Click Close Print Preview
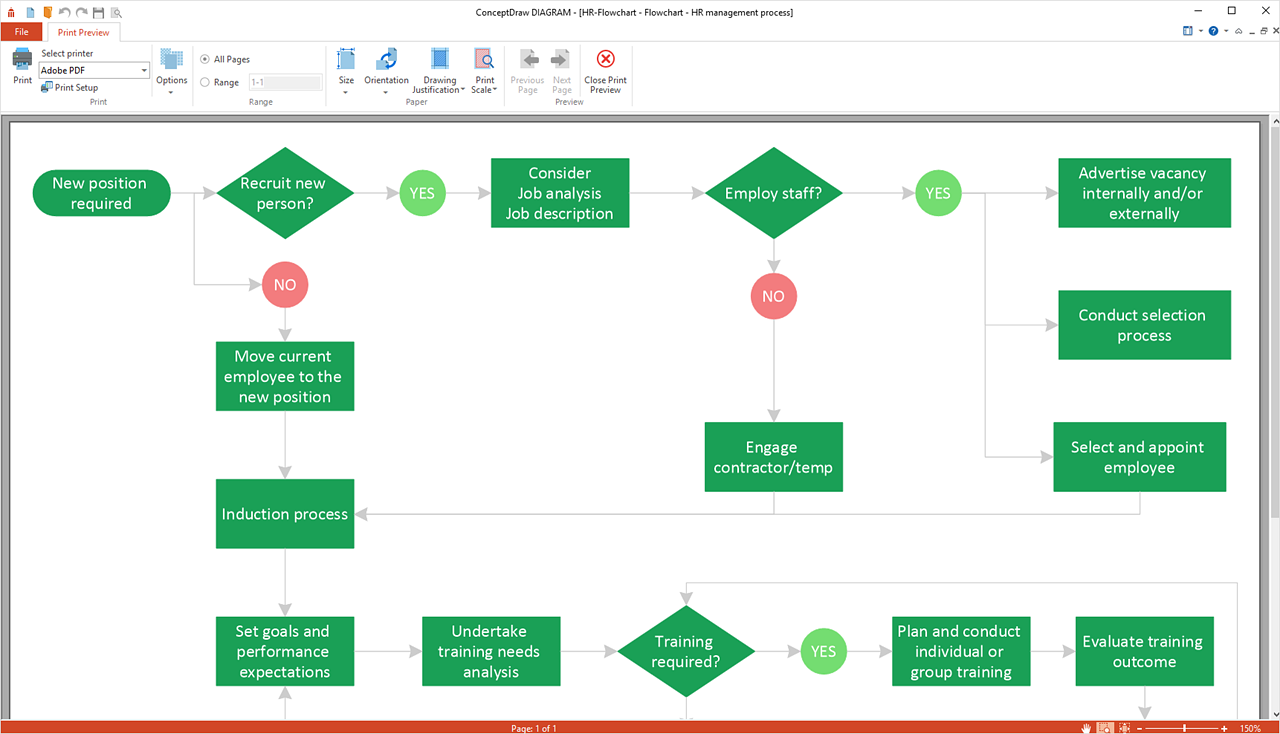Screen dimensions: 1280x734 pos(605,71)
